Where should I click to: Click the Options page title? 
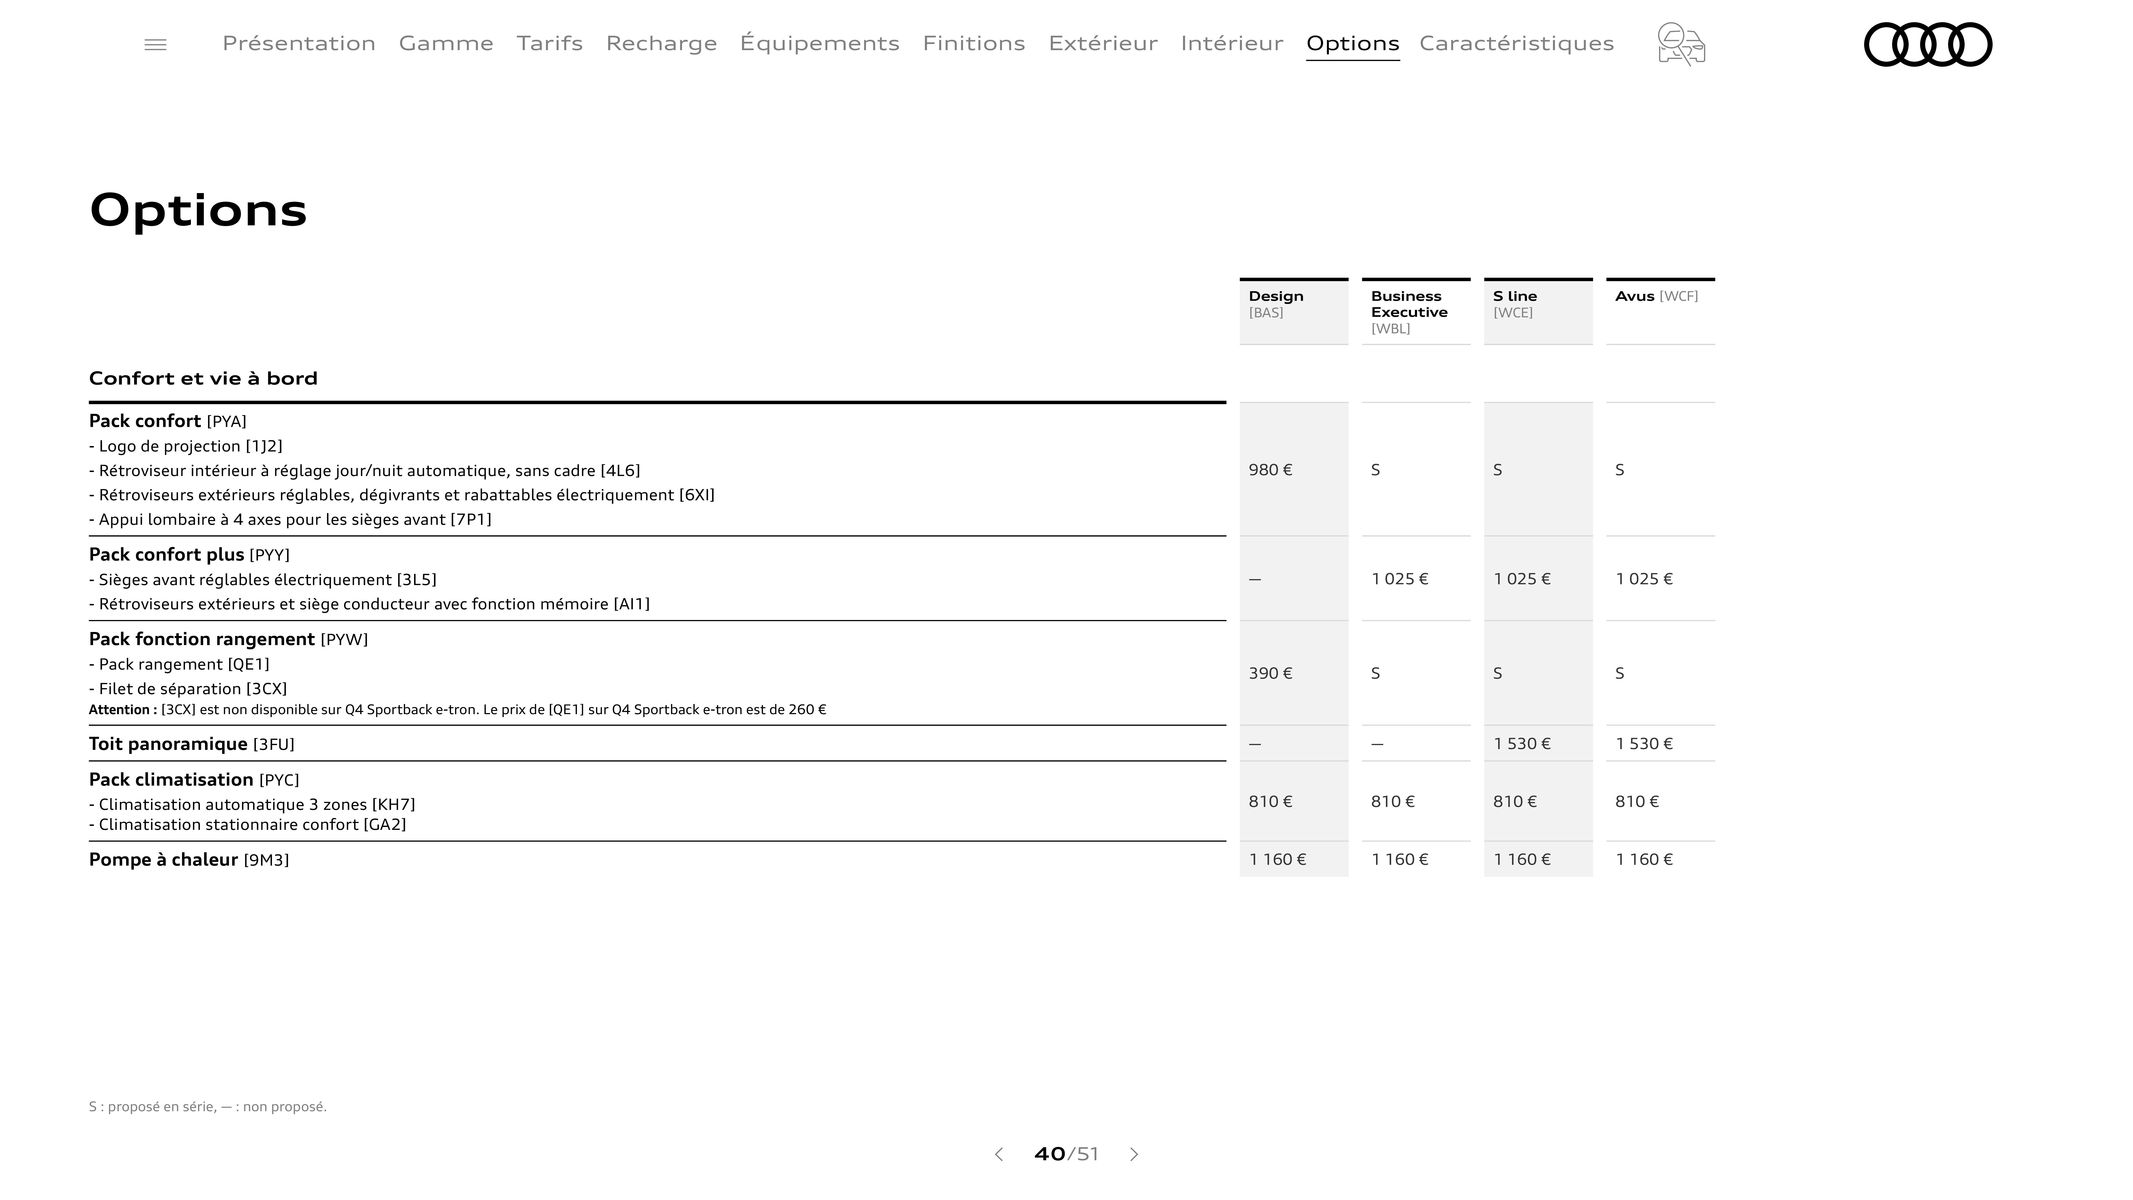(198, 210)
